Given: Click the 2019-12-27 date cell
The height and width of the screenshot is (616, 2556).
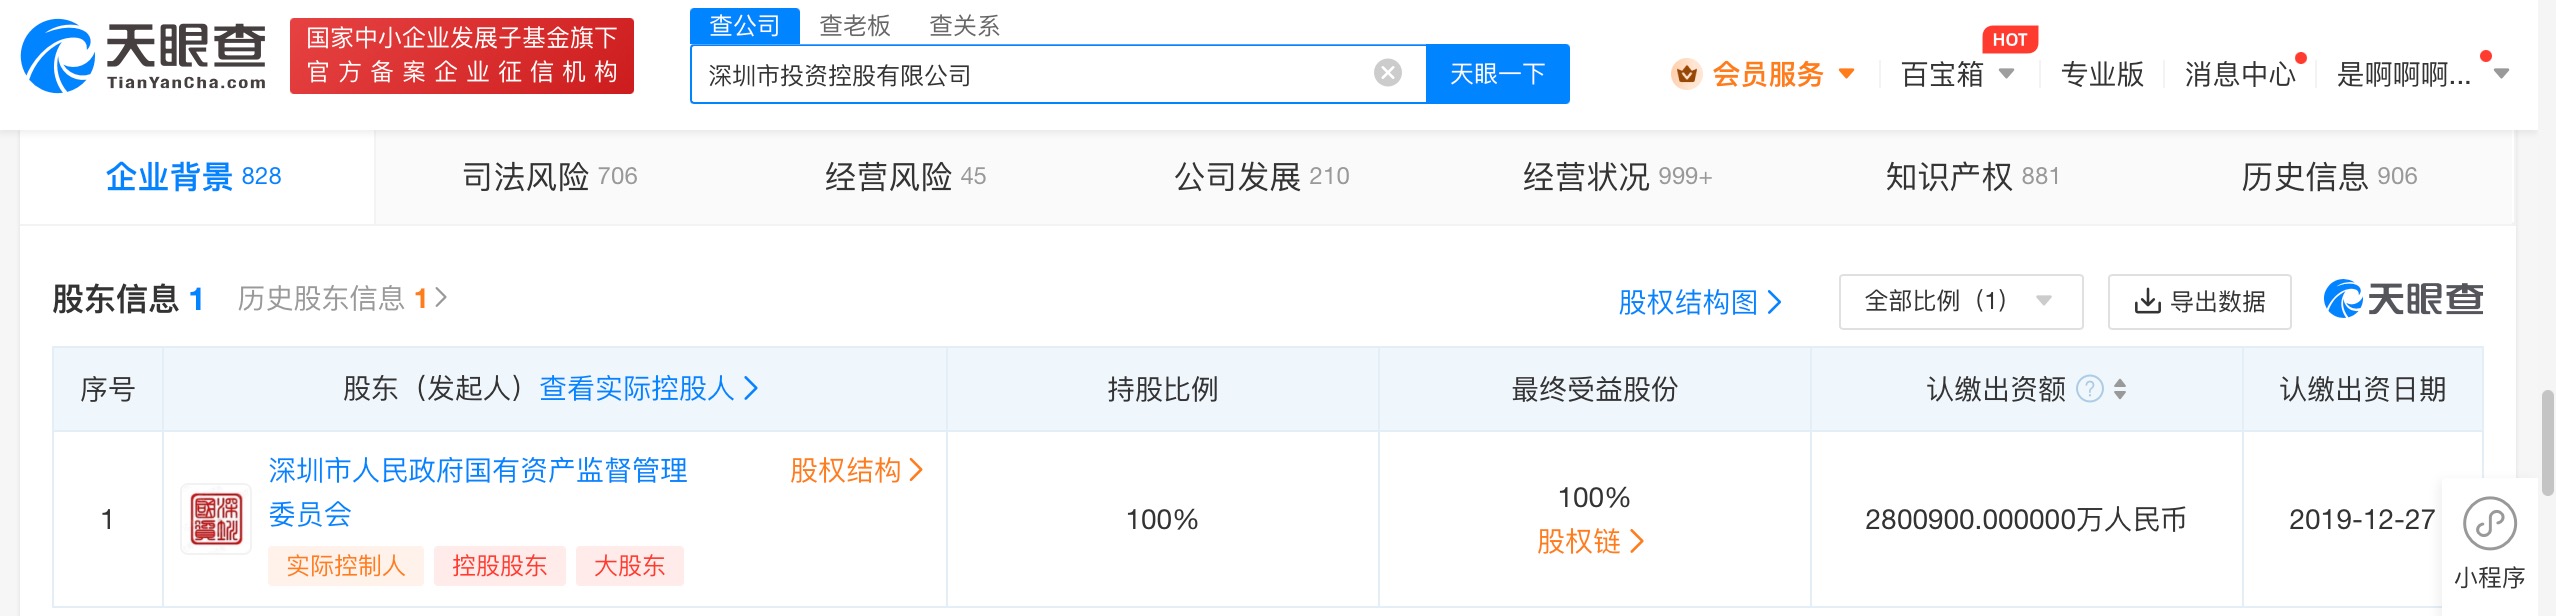Looking at the screenshot, I should pos(2362,519).
